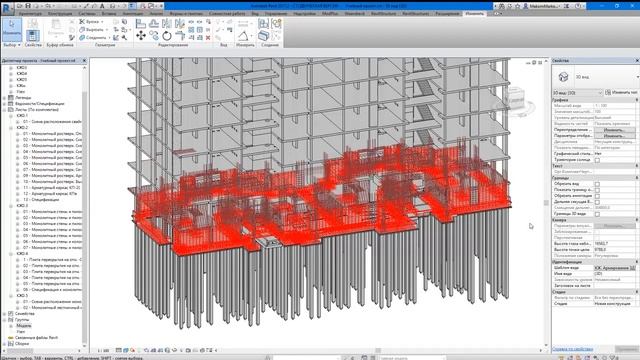This screenshot has height=360, width=640.
Task: Close the Project Browser (Диспетчер проекта) panel
Action: click(x=84, y=60)
